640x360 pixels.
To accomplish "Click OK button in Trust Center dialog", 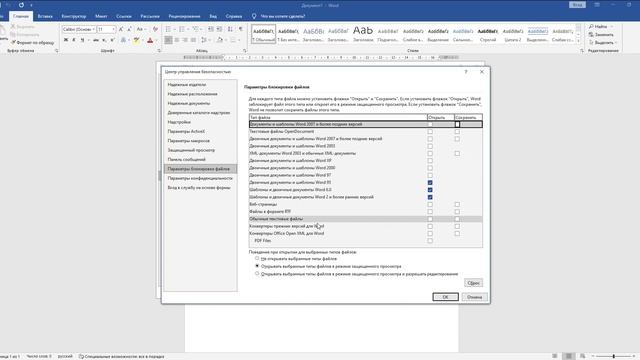I will click(445, 297).
